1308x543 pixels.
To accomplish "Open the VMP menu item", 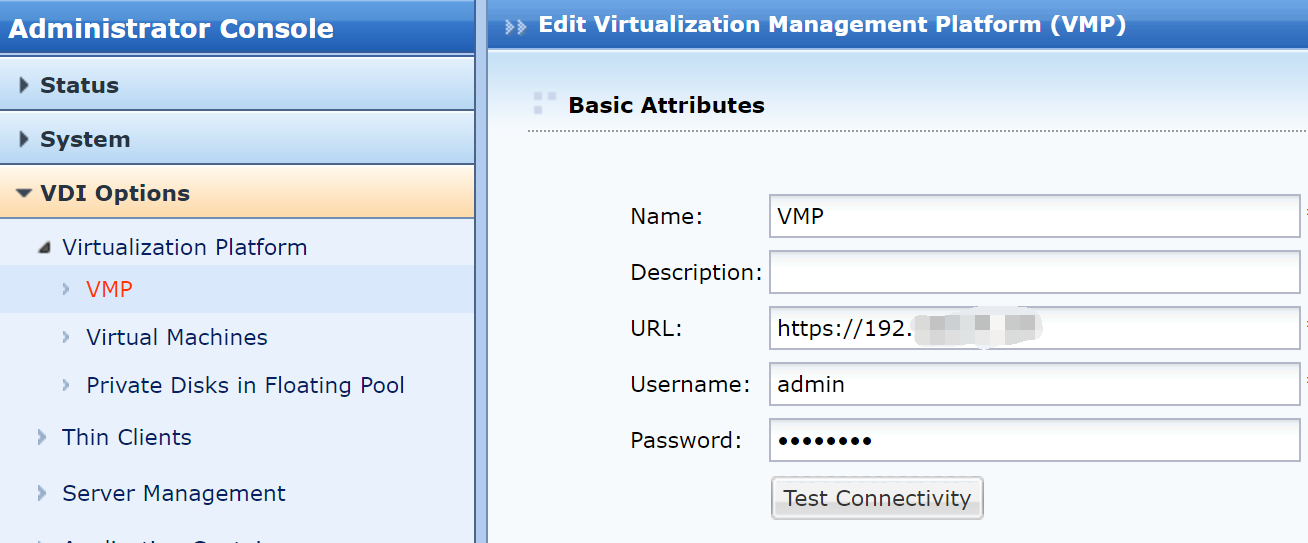I will click(109, 289).
